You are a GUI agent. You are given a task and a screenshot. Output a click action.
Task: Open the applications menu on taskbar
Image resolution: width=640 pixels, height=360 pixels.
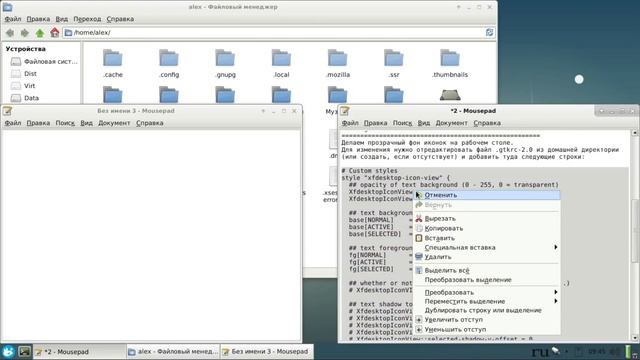(8, 351)
